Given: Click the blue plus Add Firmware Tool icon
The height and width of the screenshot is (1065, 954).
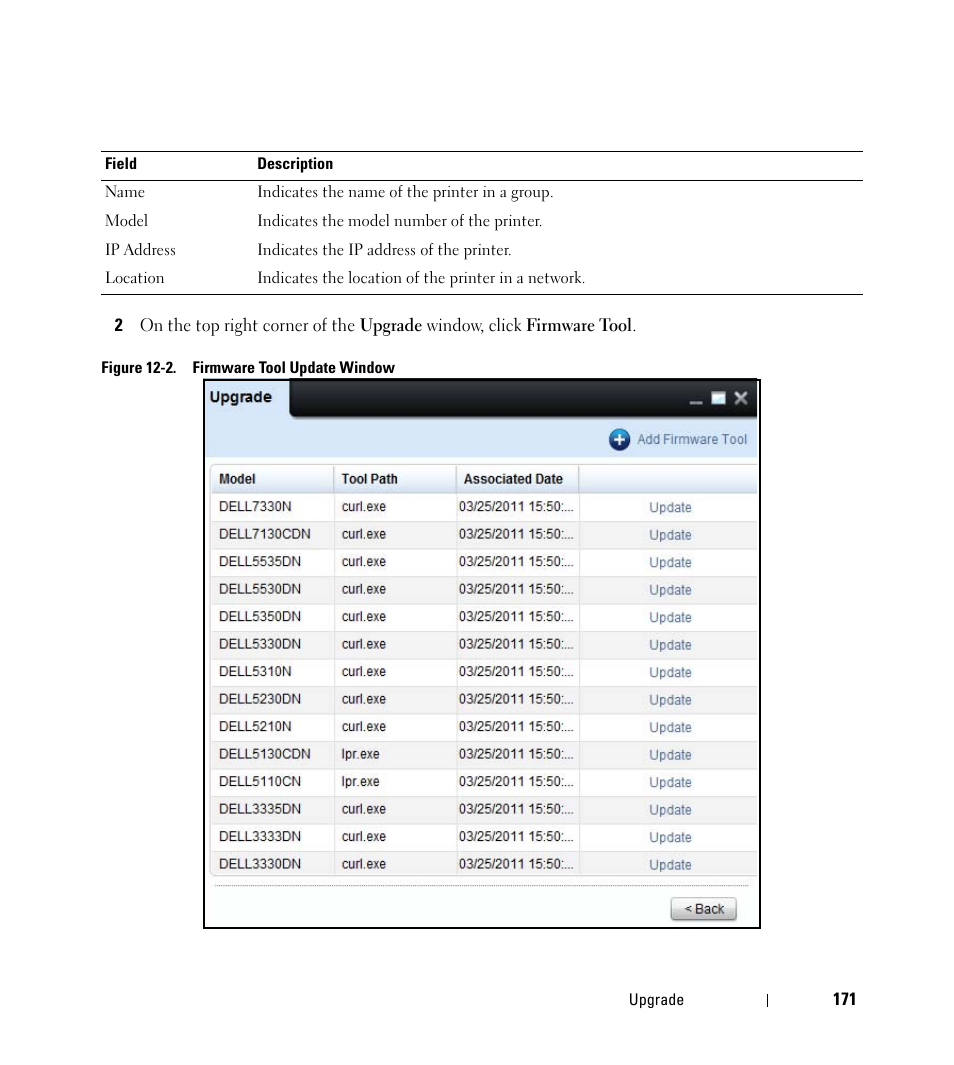Looking at the screenshot, I should coord(619,439).
